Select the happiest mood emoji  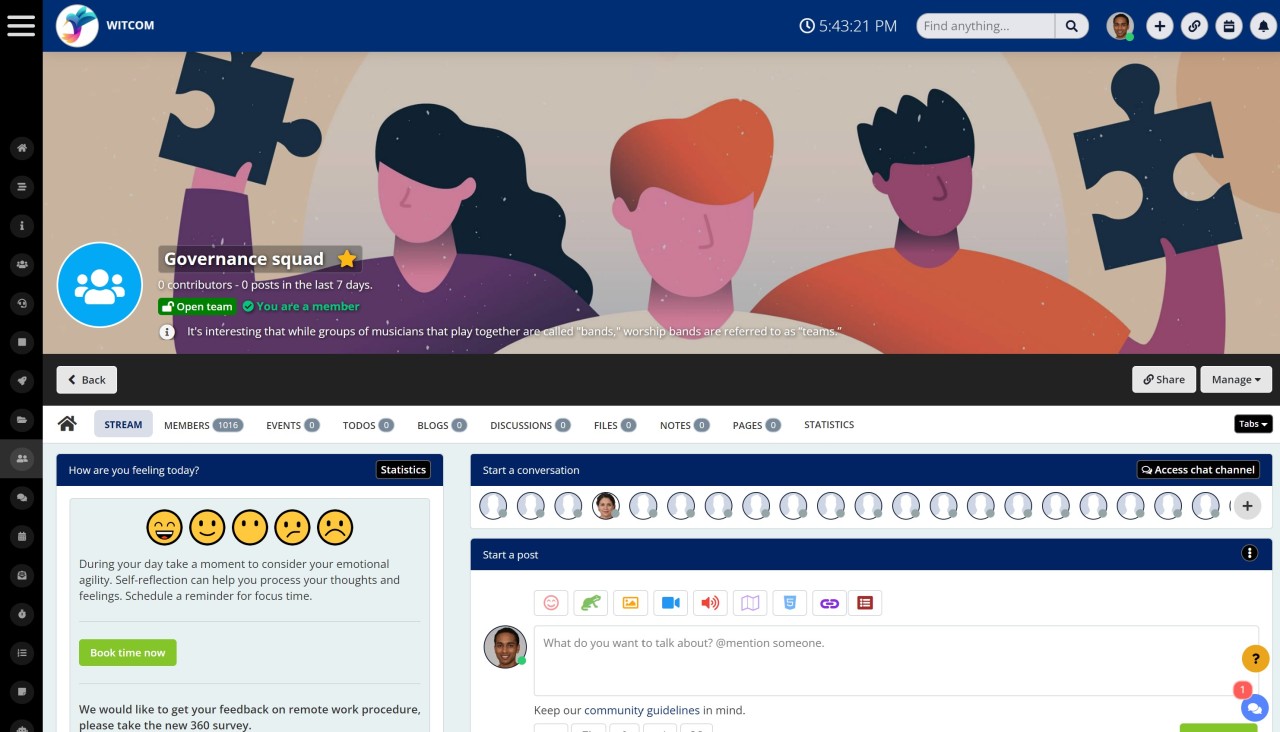click(165, 526)
